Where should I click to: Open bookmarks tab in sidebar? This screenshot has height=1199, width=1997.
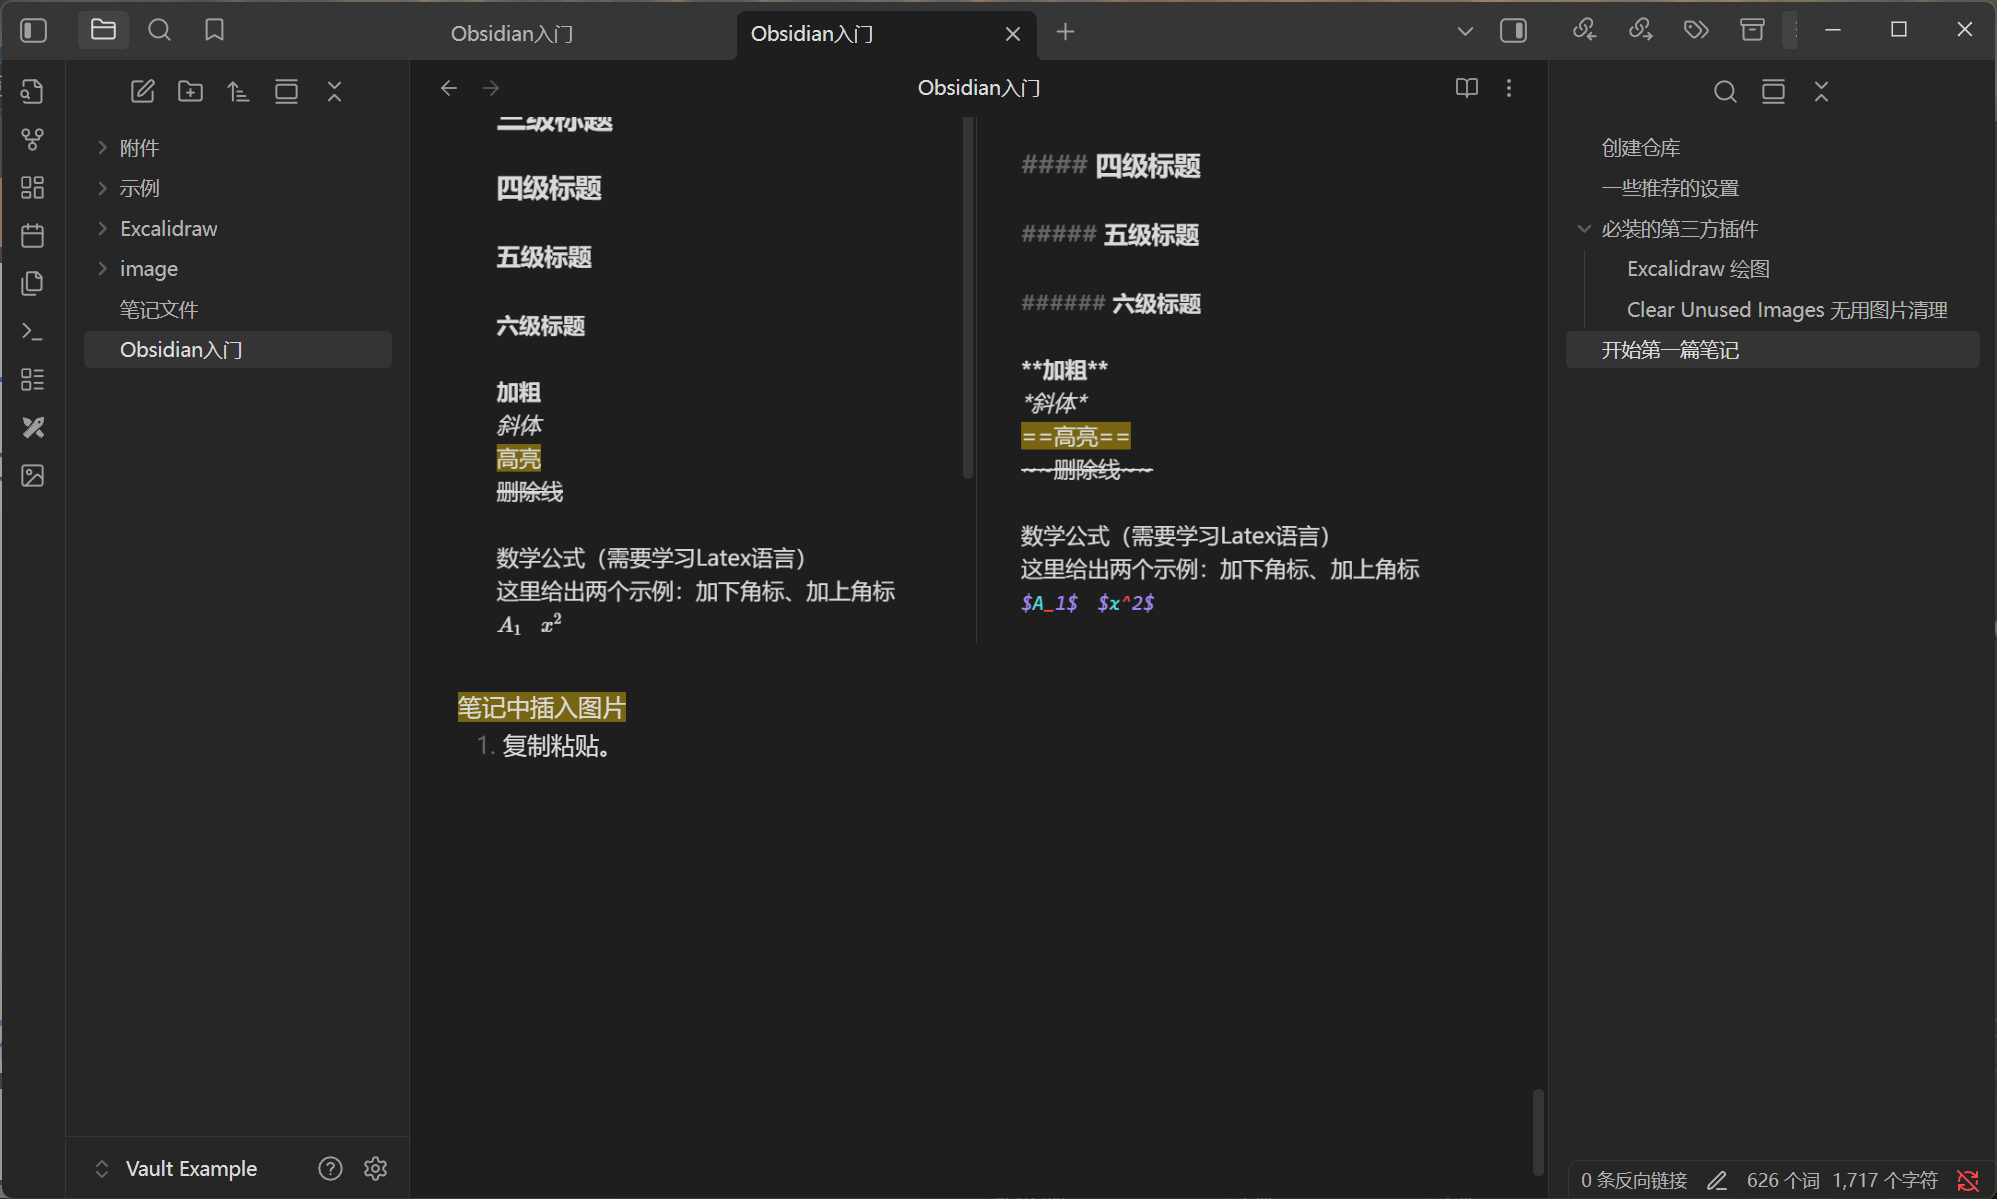pyautogui.click(x=214, y=30)
